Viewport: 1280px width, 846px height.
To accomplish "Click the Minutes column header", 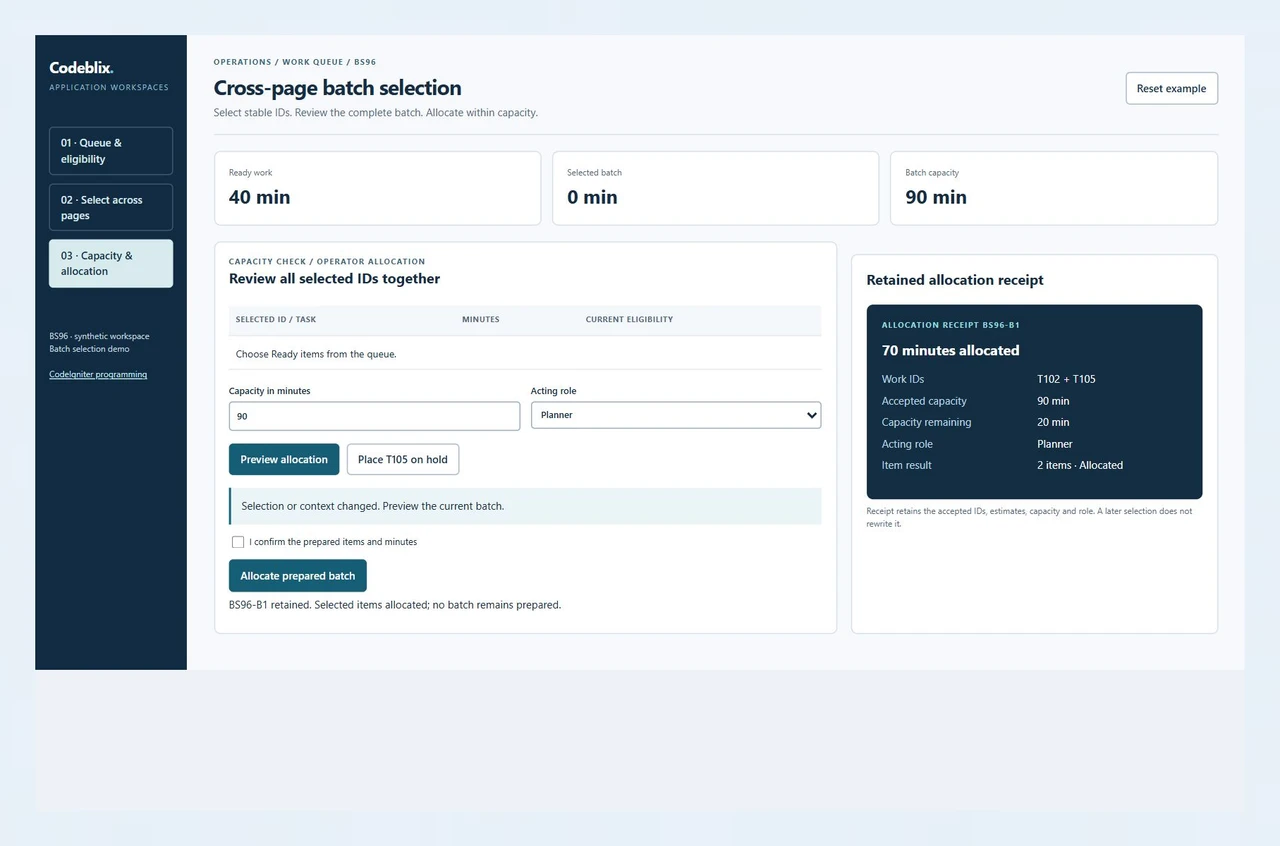I will [481, 320].
